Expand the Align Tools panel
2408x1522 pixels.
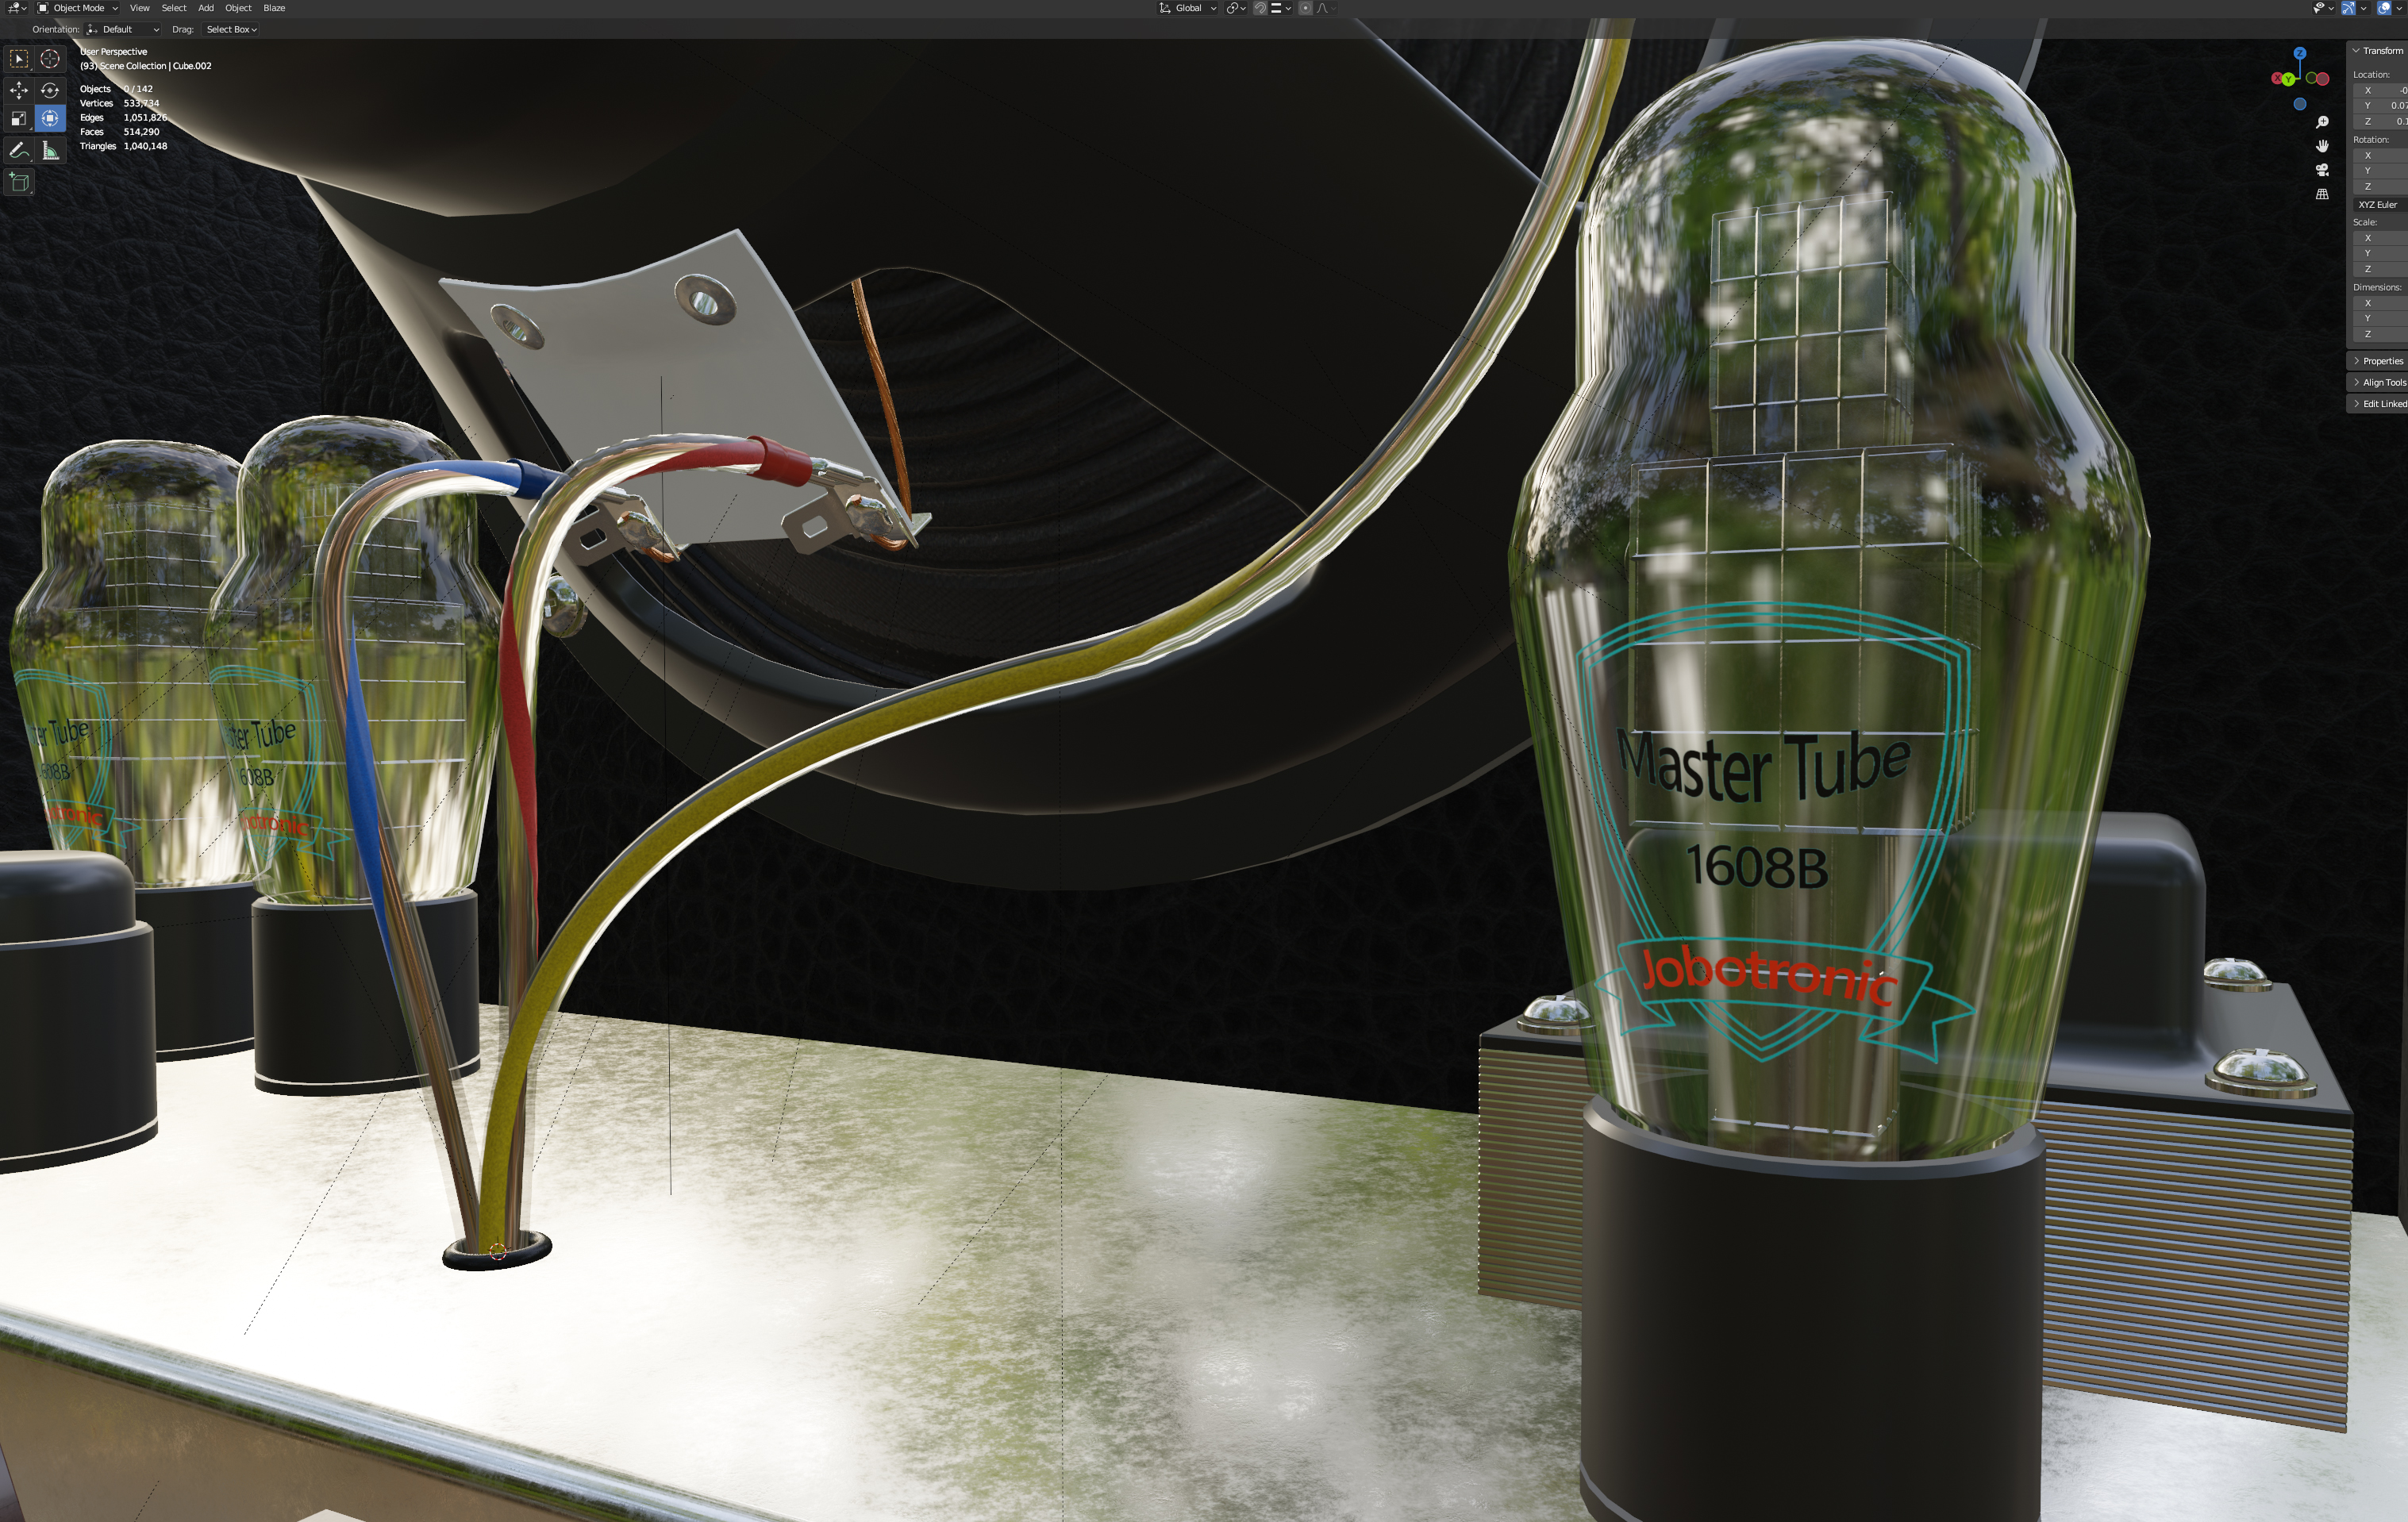2380,382
